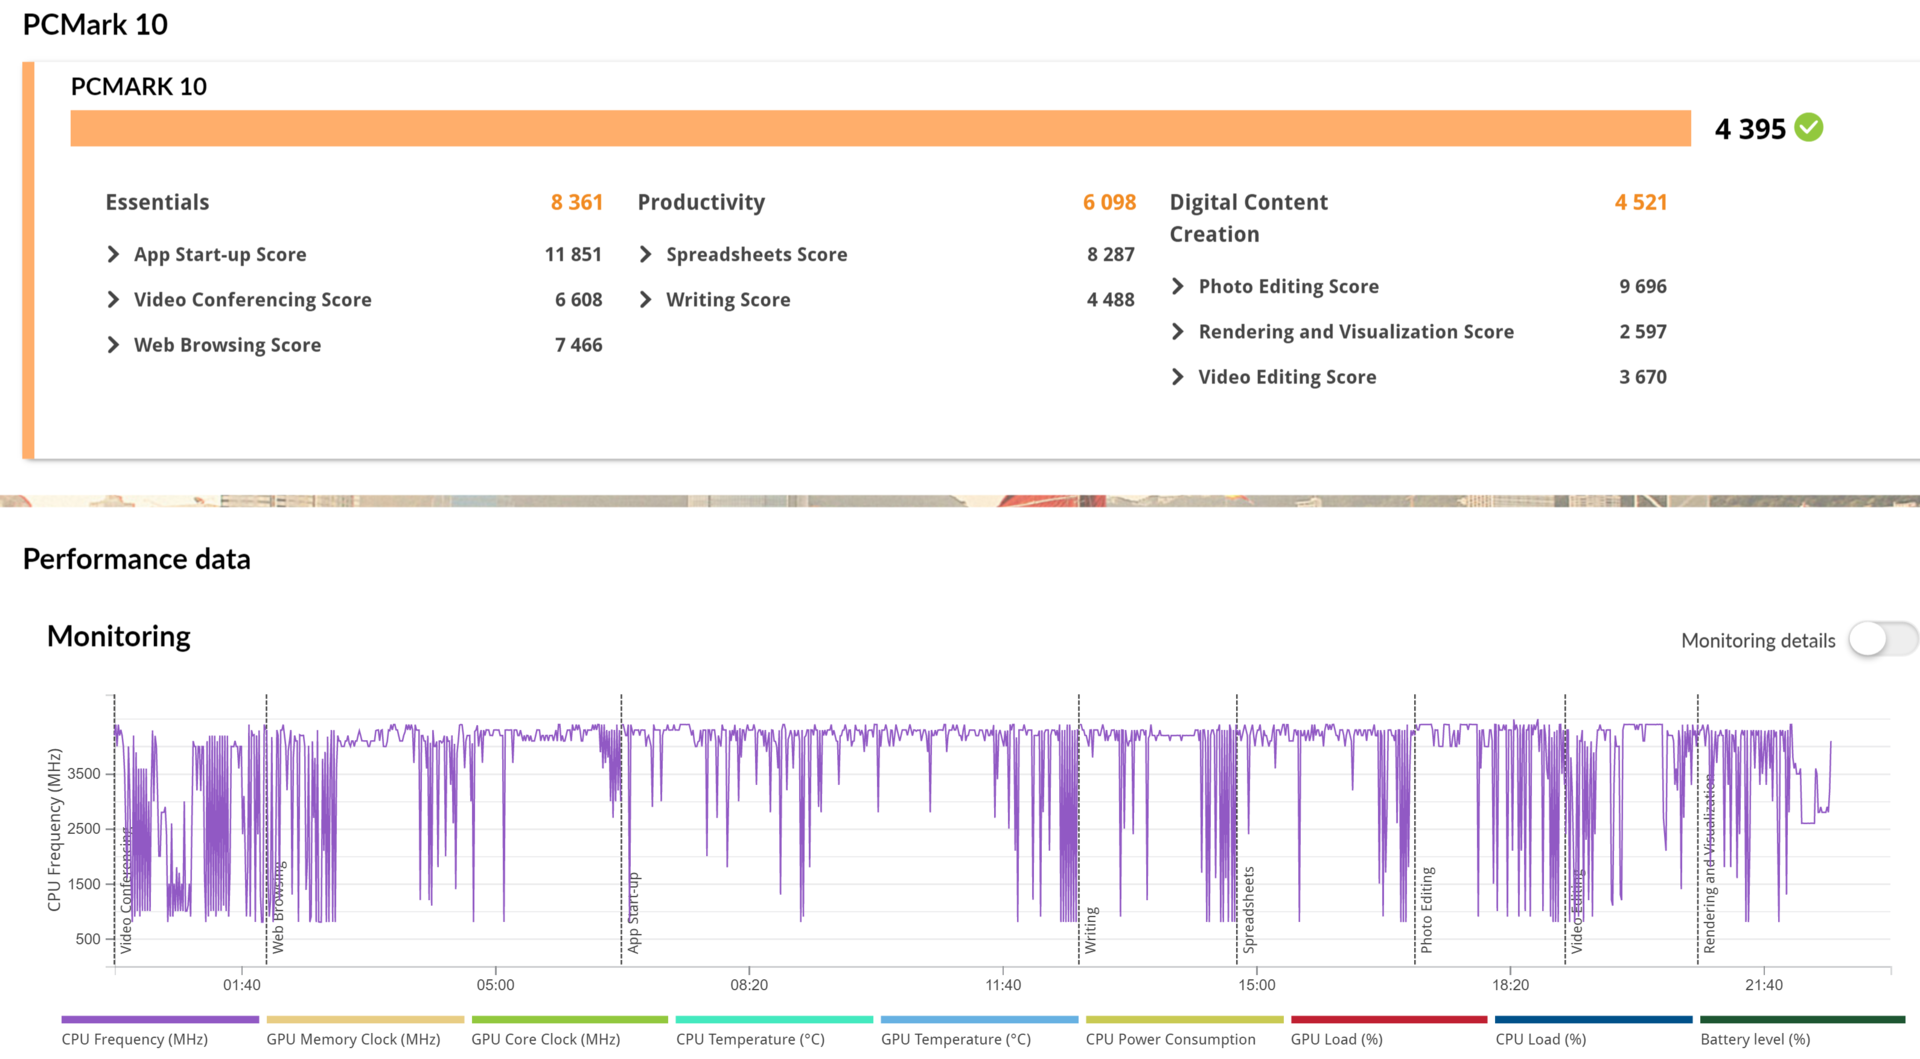Click the Spreadsheets value 8 287
The width and height of the screenshot is (1920, 1059).
click(1111, 255)
